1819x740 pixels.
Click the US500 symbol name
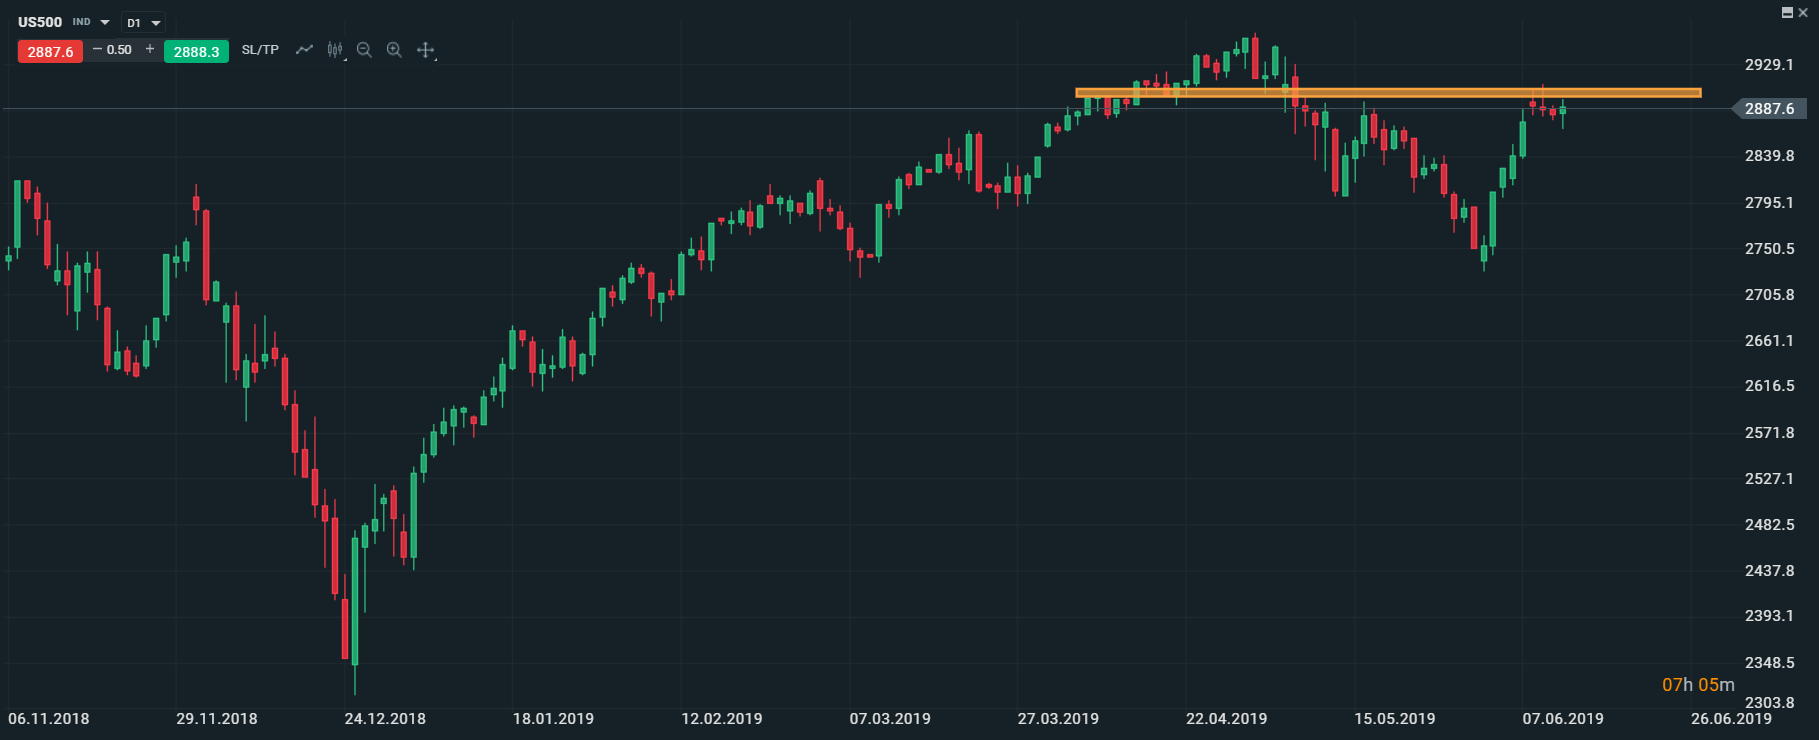coord(40,22)
